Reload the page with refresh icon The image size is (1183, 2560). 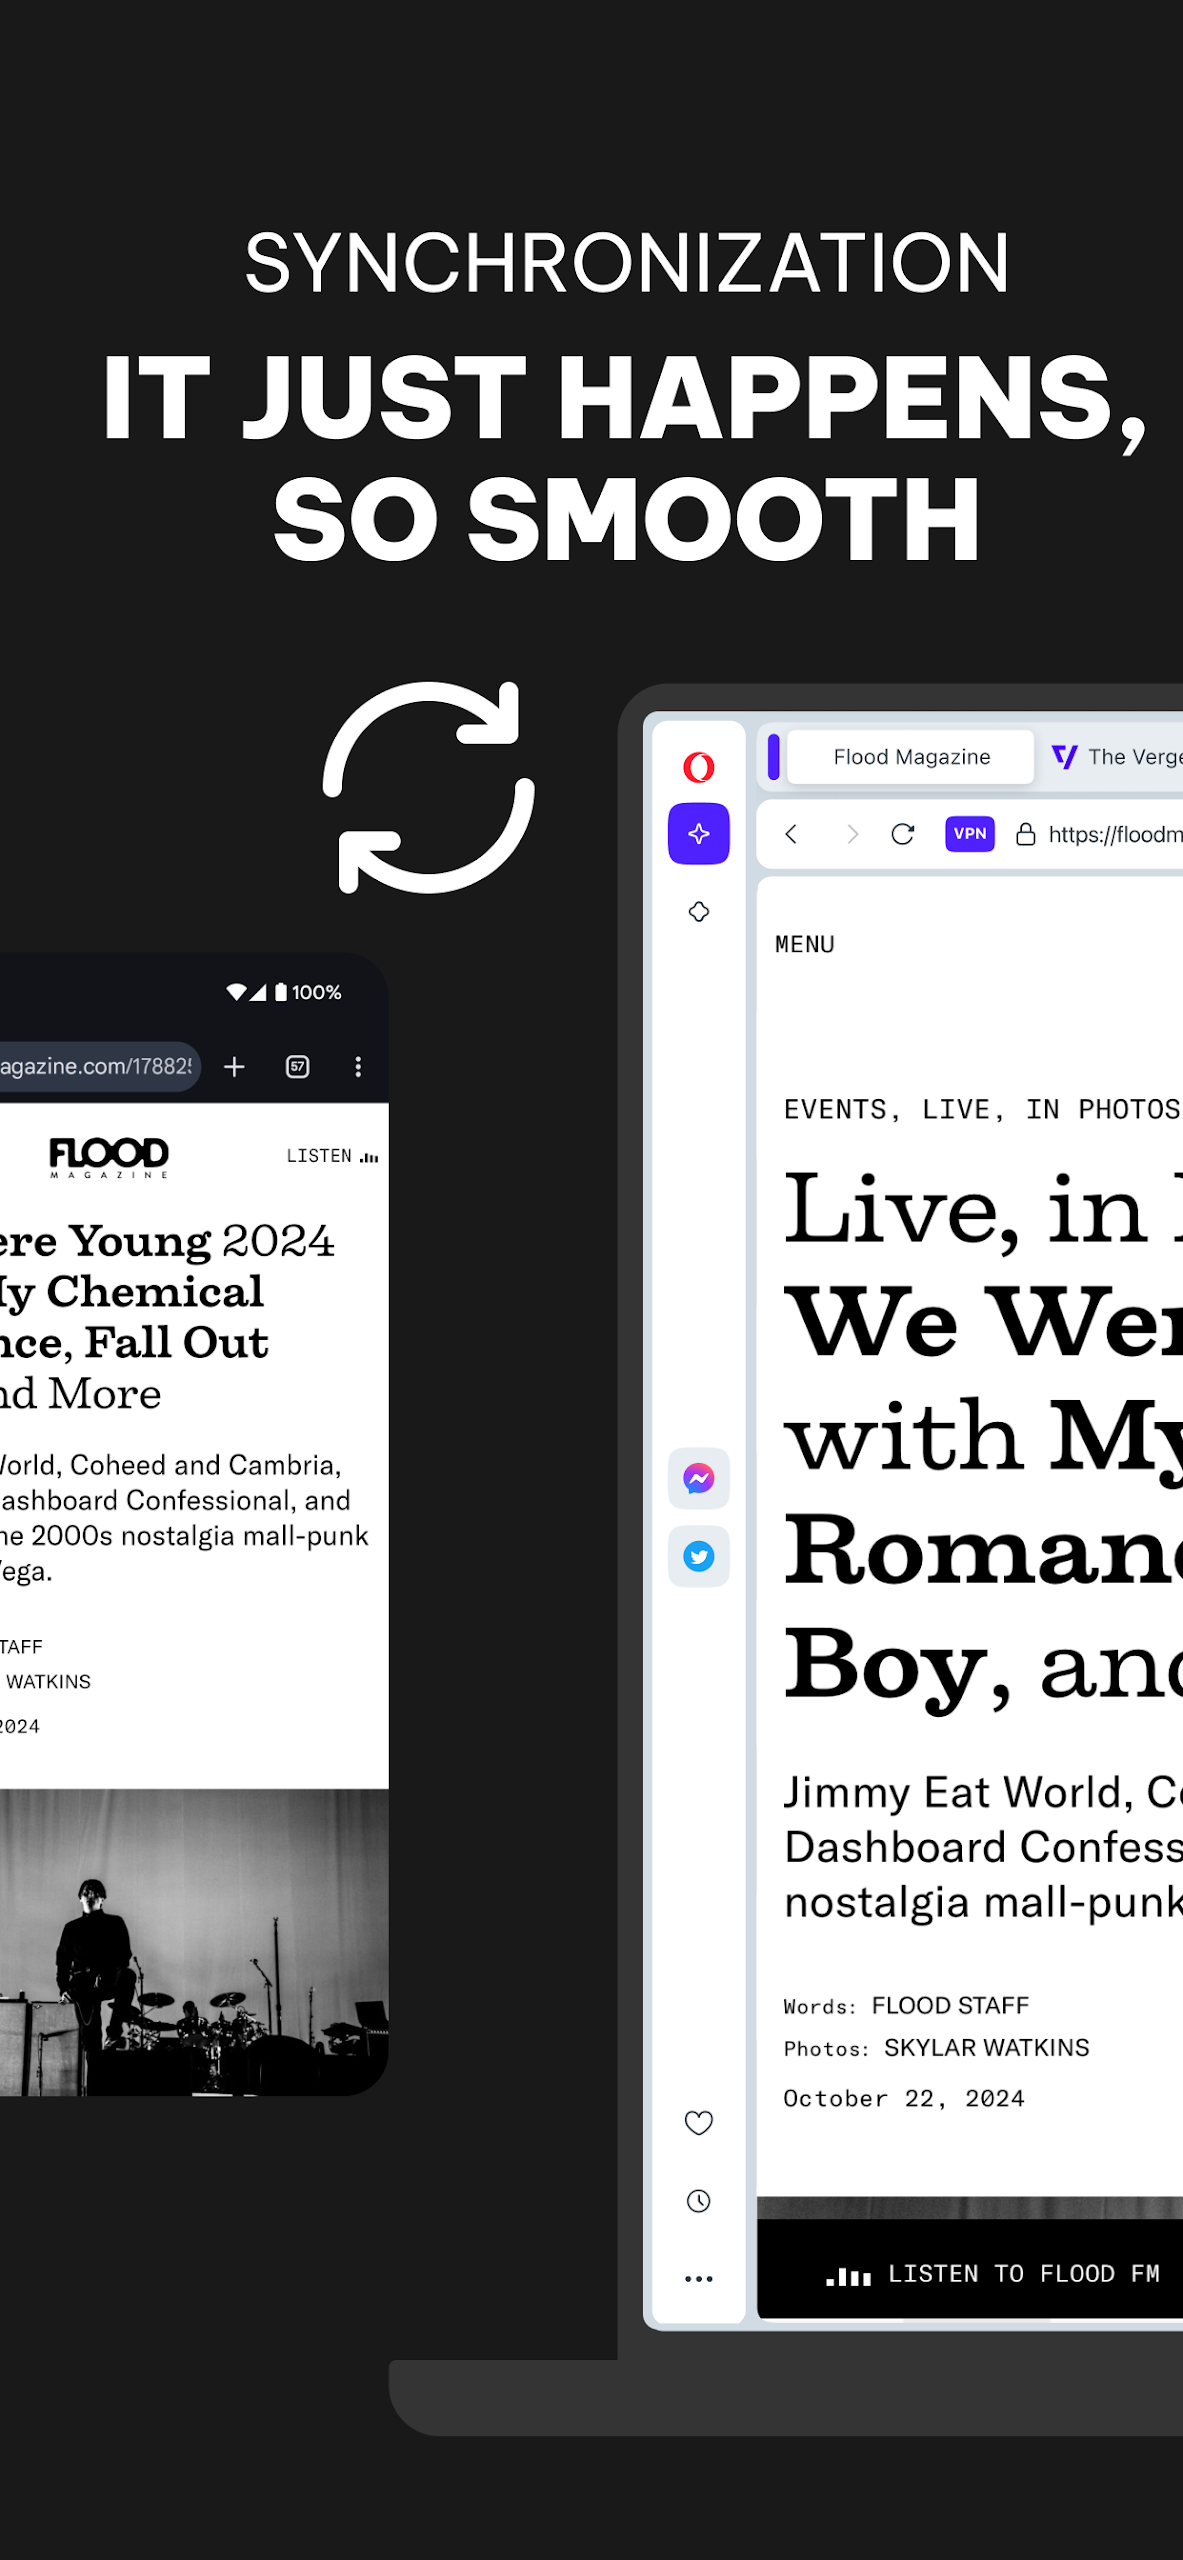point(902,834)
